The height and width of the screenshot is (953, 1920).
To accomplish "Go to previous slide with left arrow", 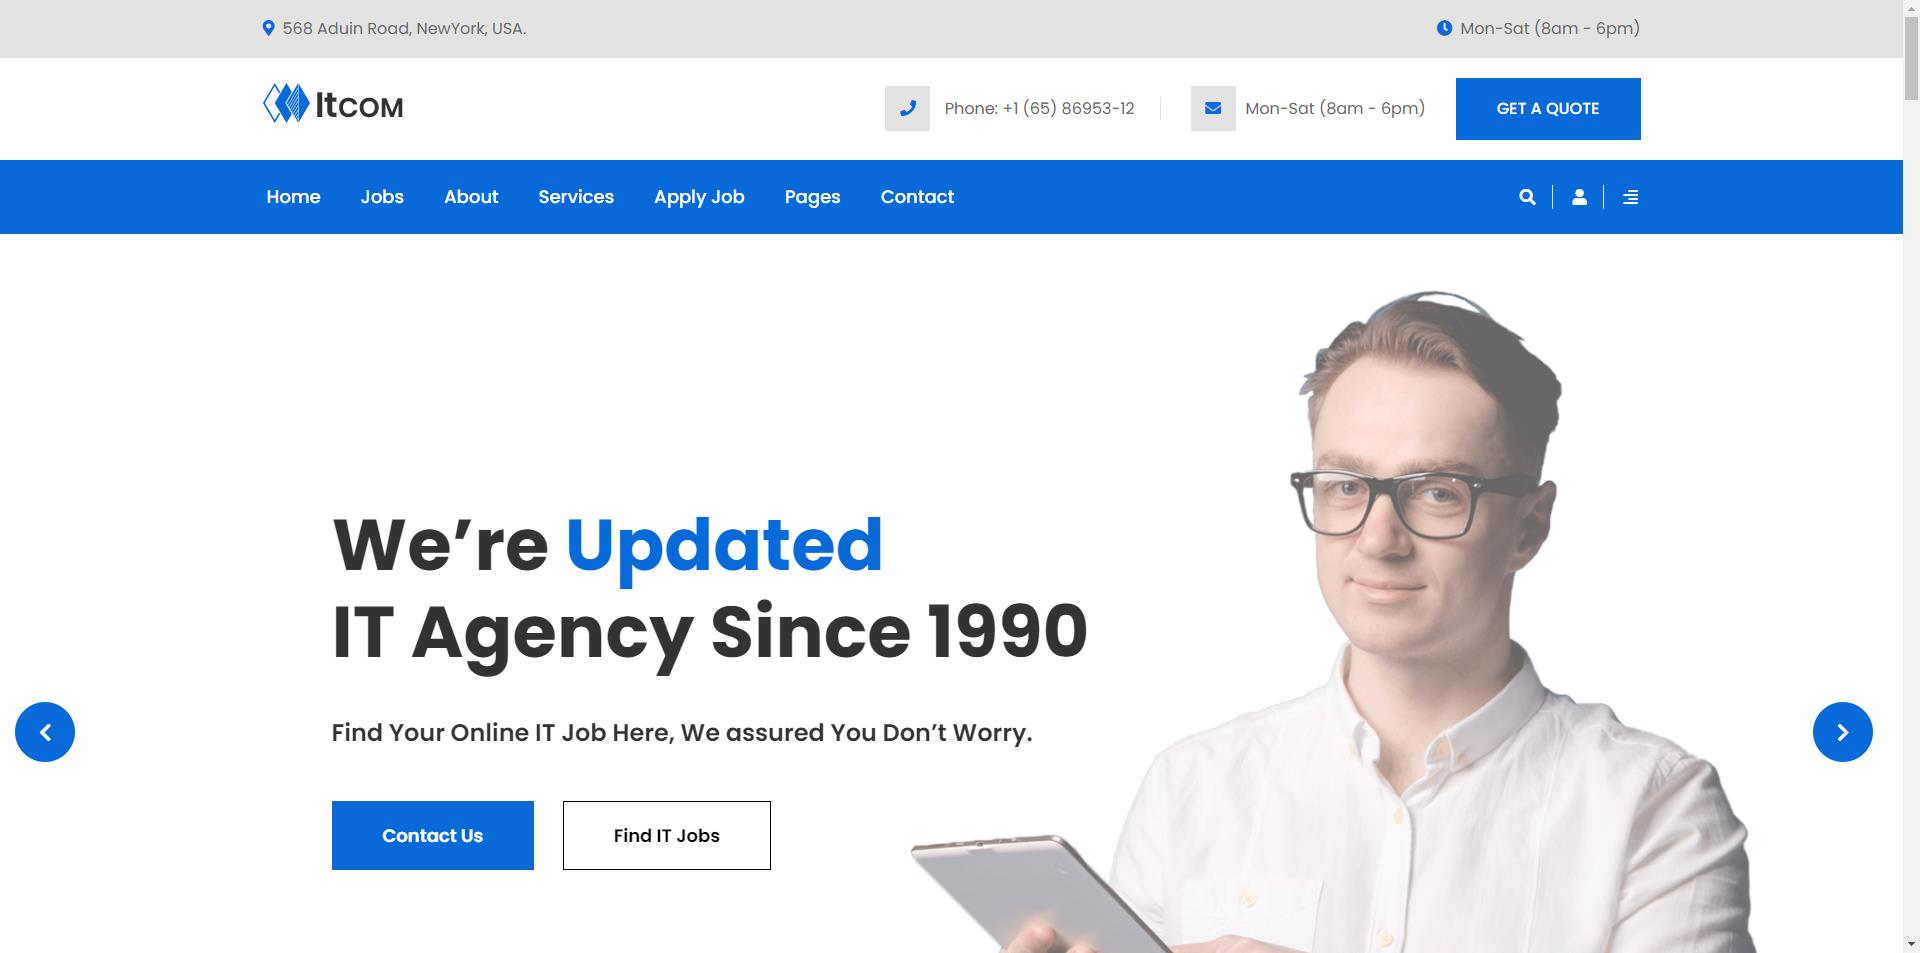I will (x=45, y=732).
